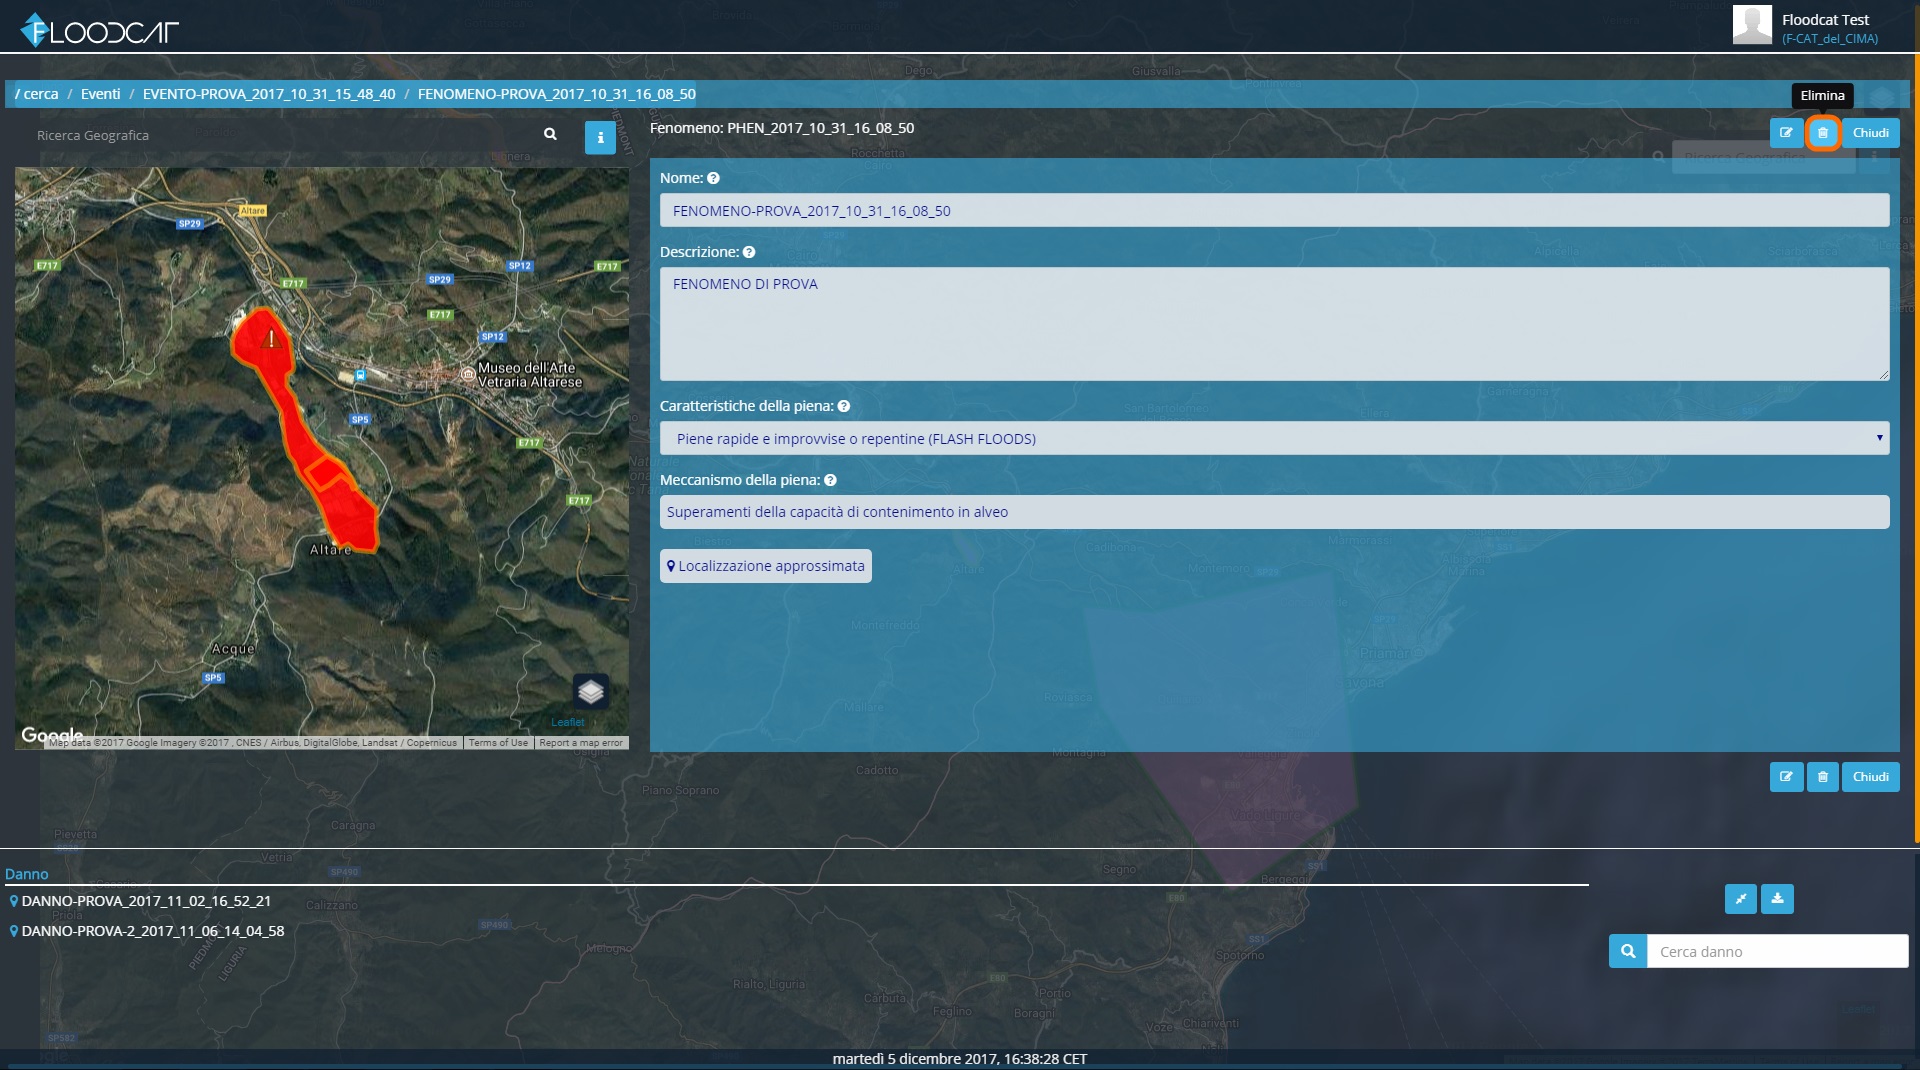
Task: Open Caratteristiche della piena dropdown
Action: click(x=1274, y=438)
